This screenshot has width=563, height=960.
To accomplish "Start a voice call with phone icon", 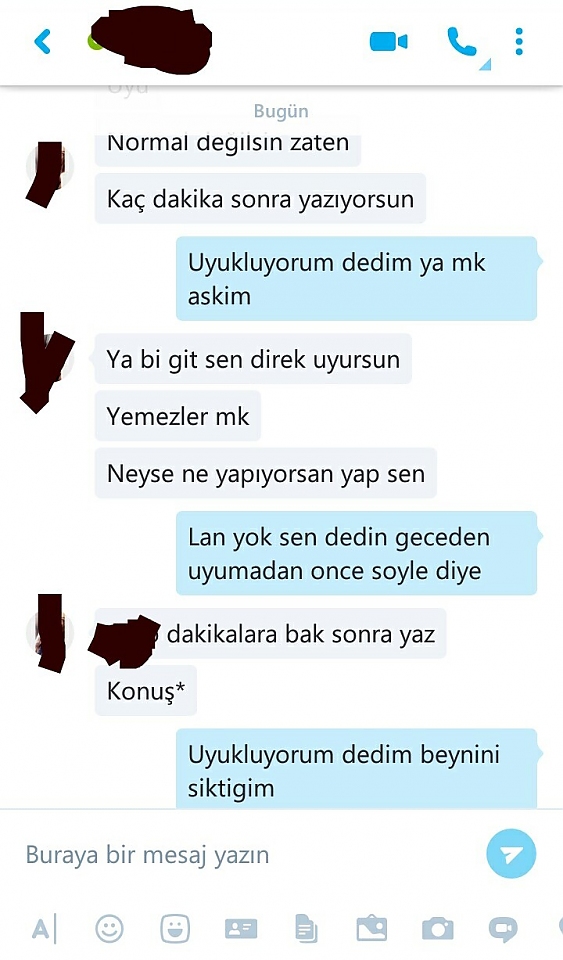I will 461,42.
